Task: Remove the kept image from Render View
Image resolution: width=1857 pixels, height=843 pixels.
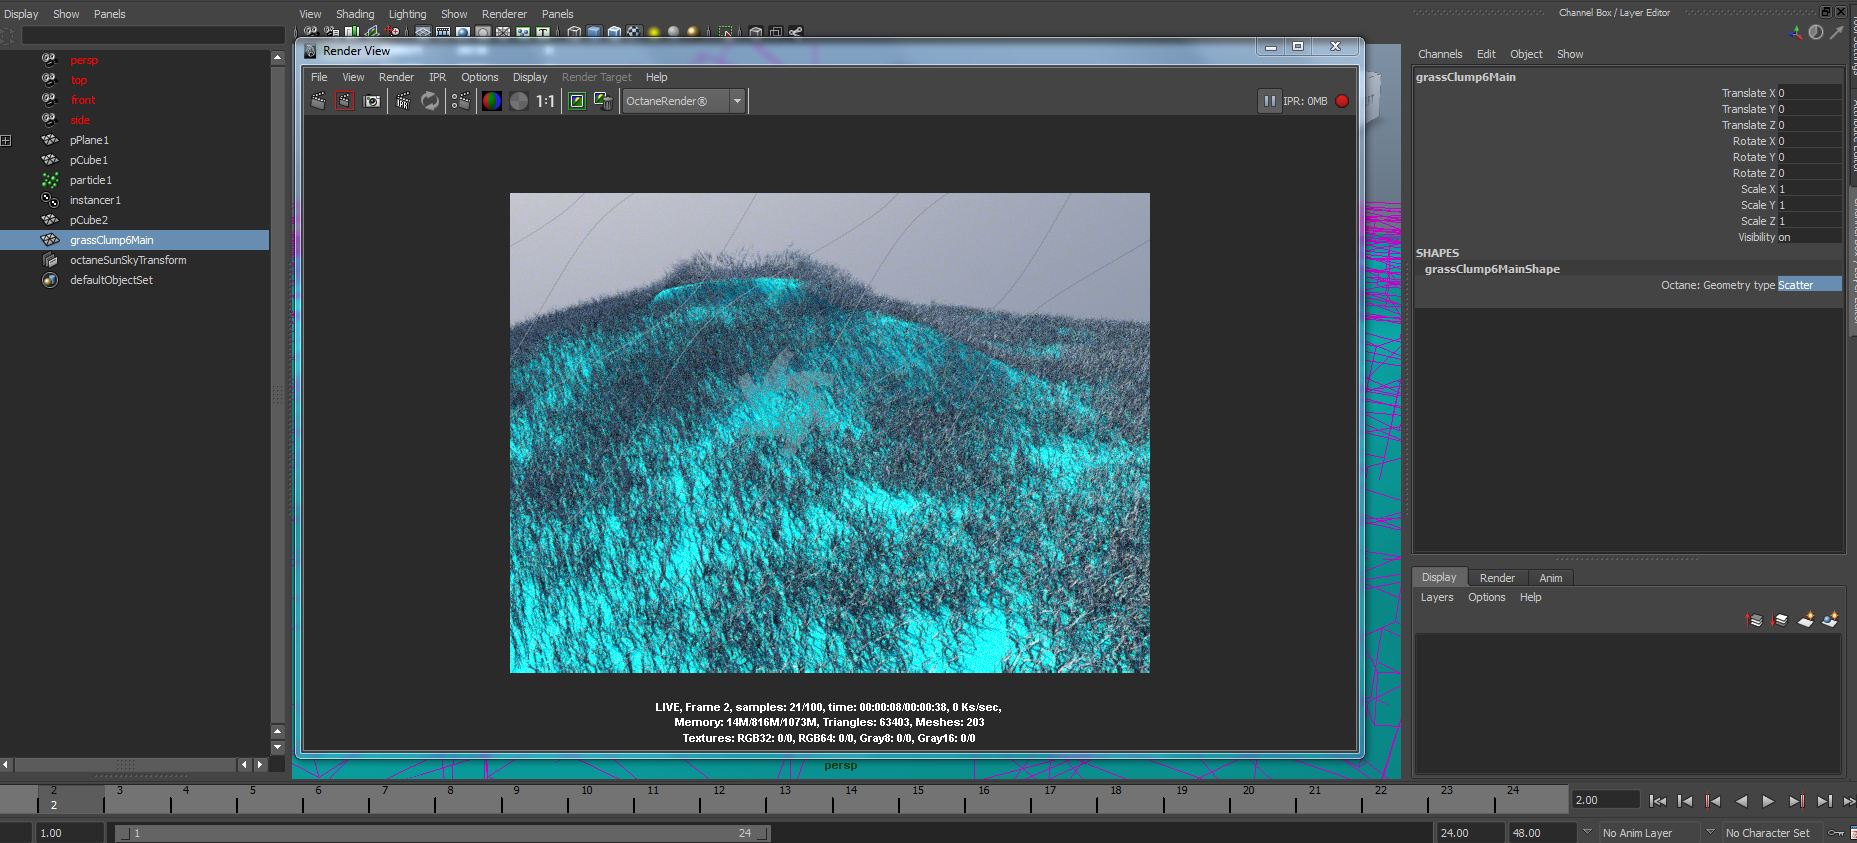Action: click(603, 101)
